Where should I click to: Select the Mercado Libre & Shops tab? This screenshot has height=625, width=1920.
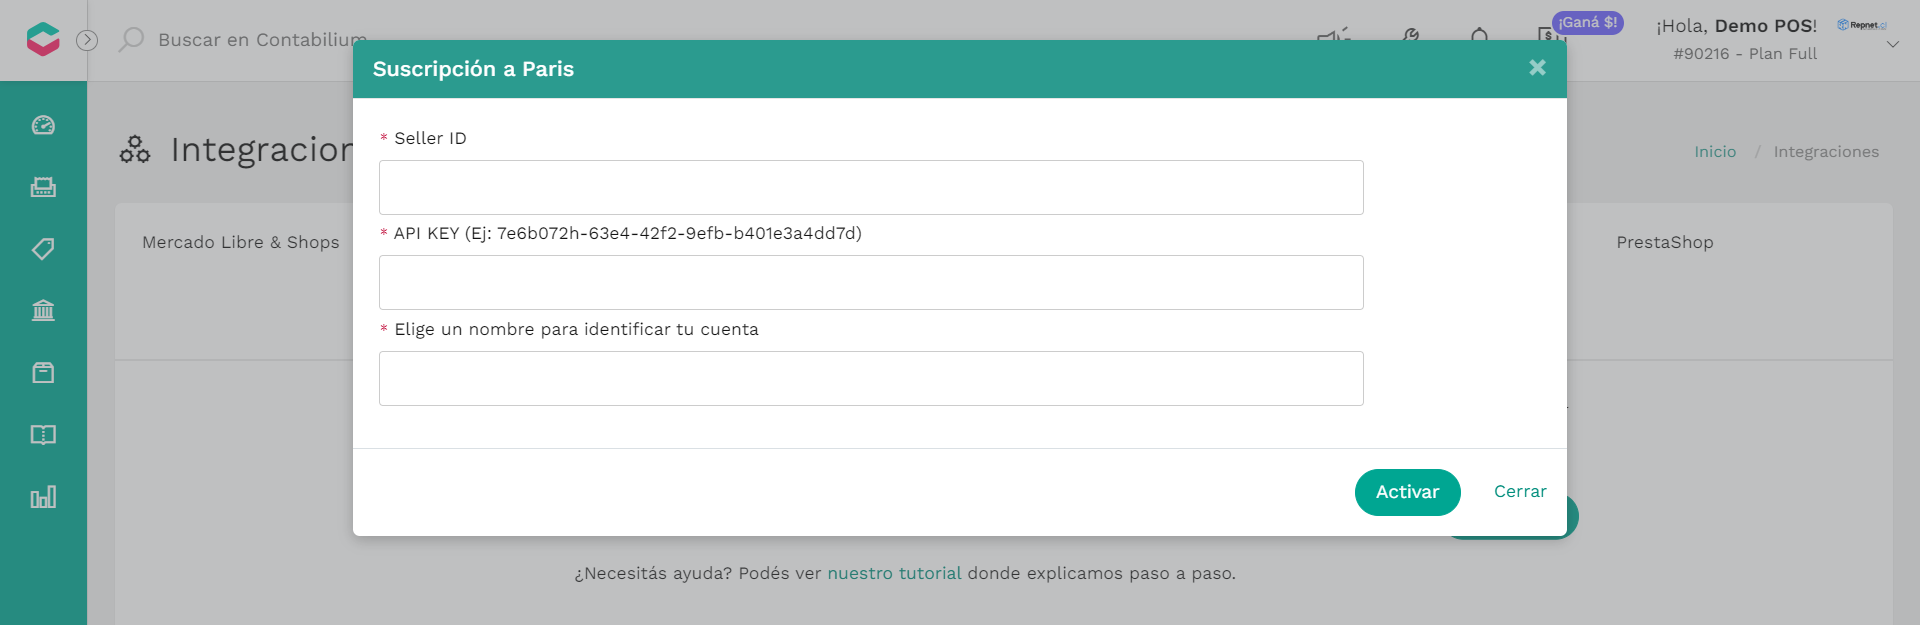pyautogui.click(x=241, y=242)
